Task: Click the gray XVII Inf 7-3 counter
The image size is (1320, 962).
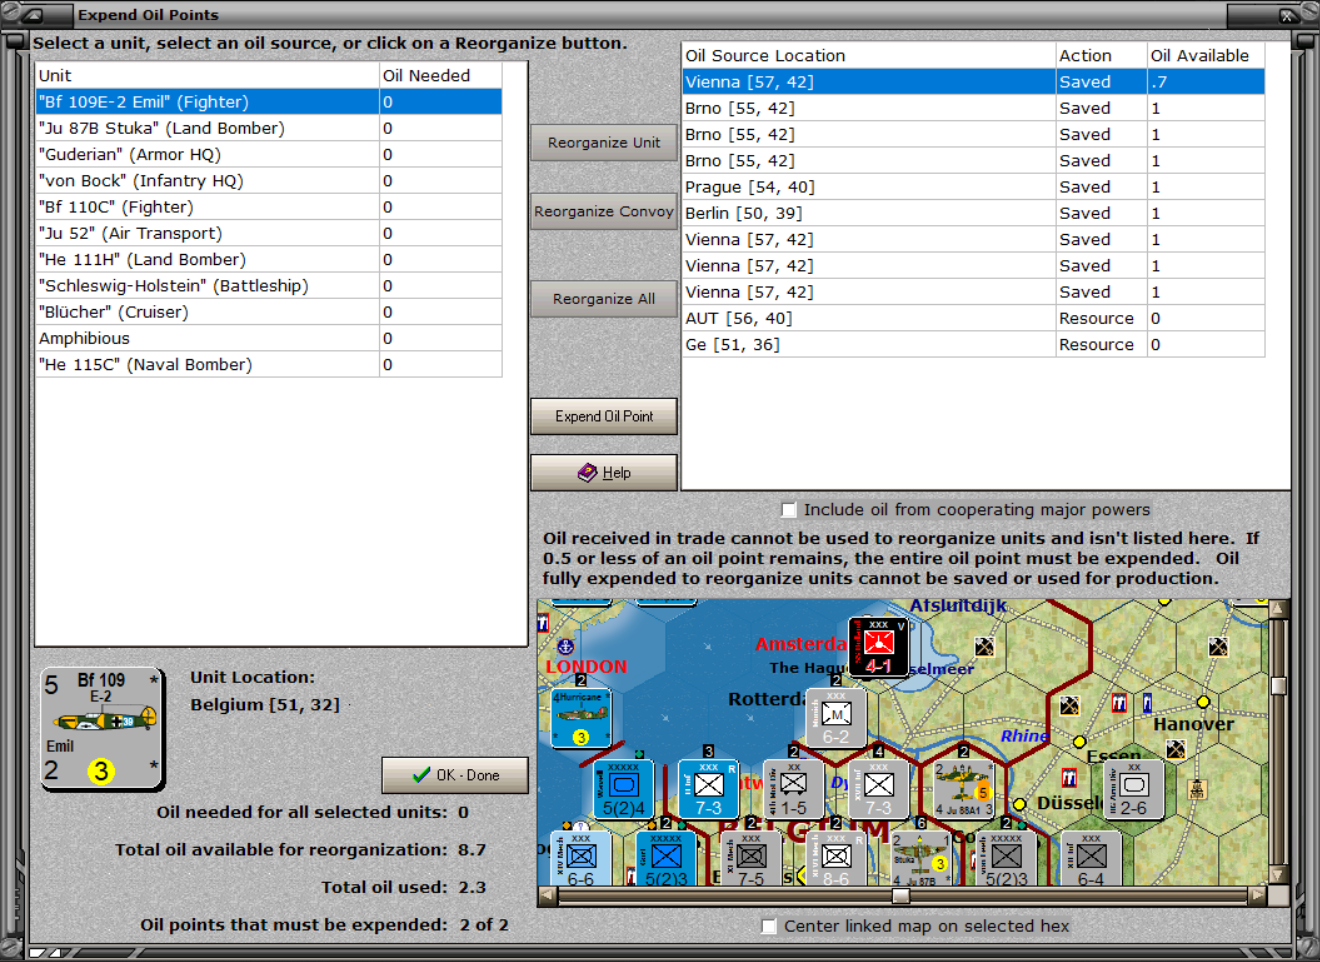Action: [878, 789]
